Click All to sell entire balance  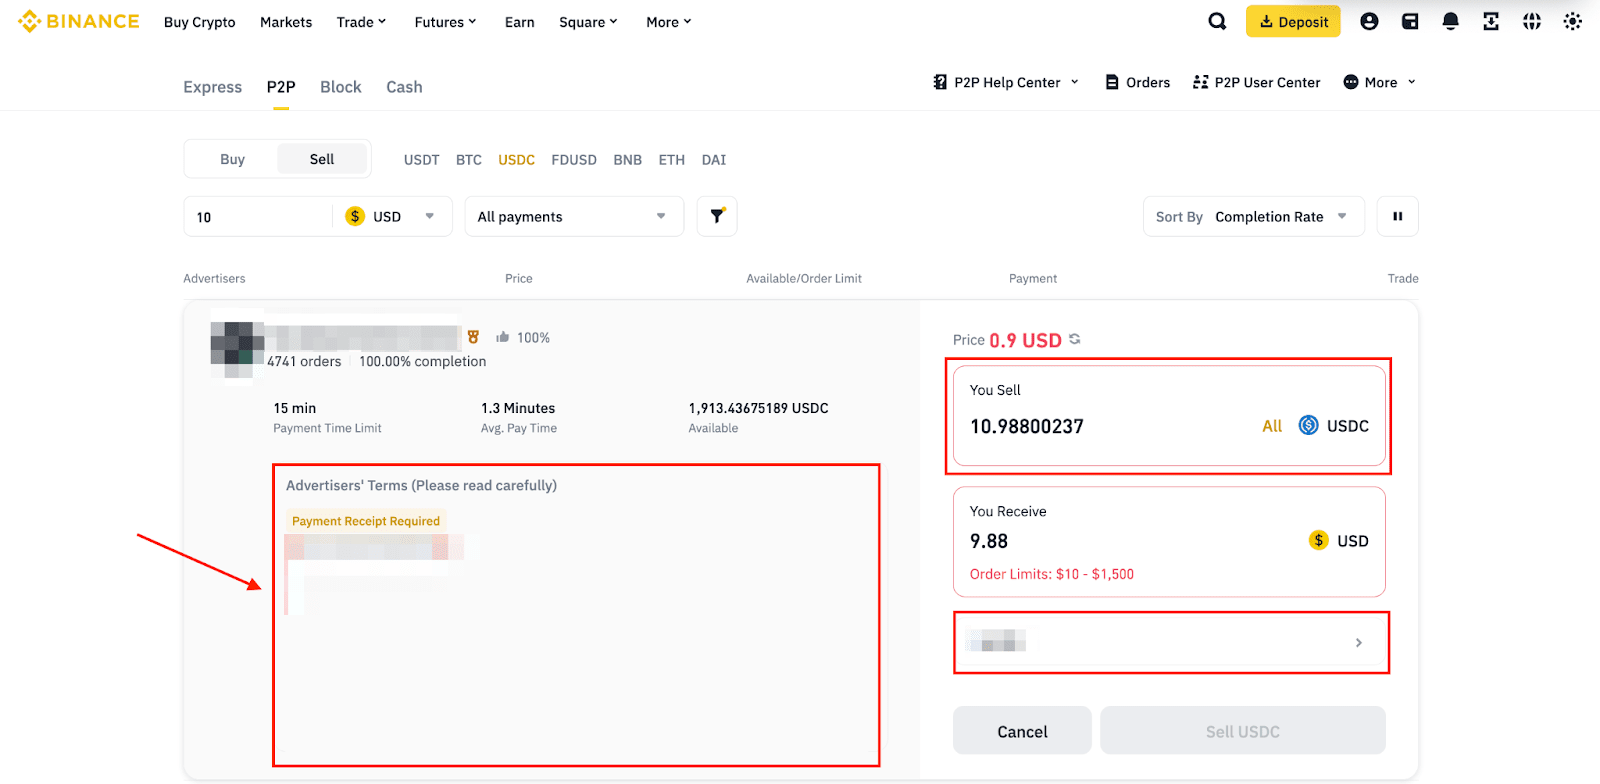[1272, 426]
